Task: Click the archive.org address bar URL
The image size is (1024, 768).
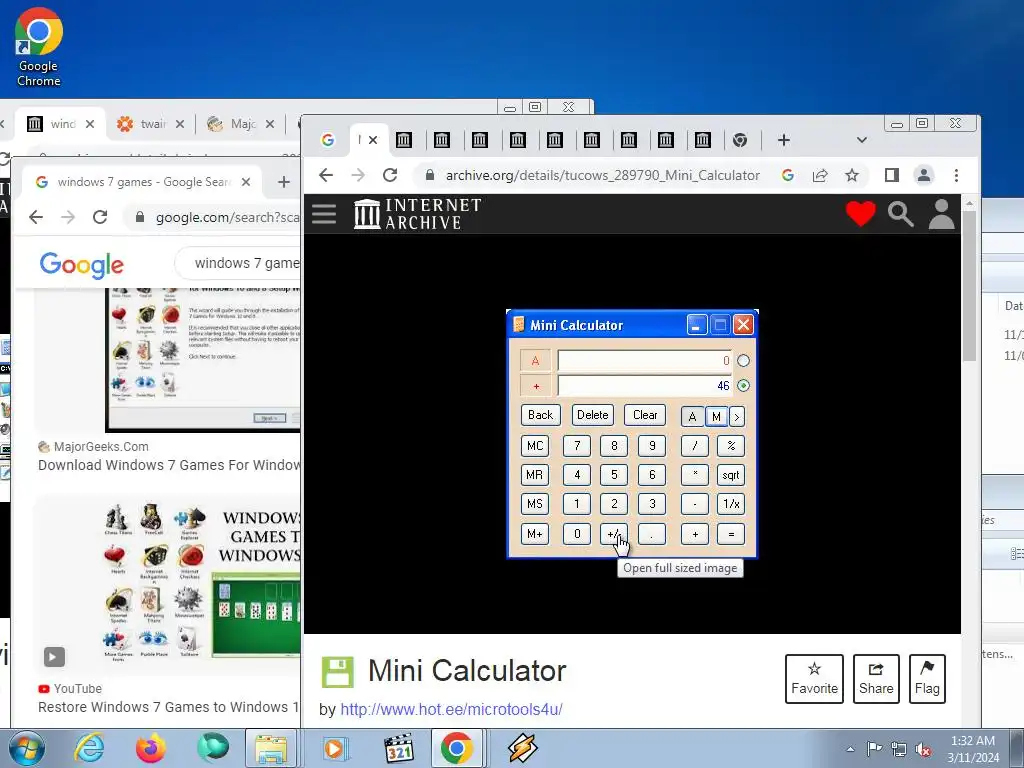Action: point(602,175)
